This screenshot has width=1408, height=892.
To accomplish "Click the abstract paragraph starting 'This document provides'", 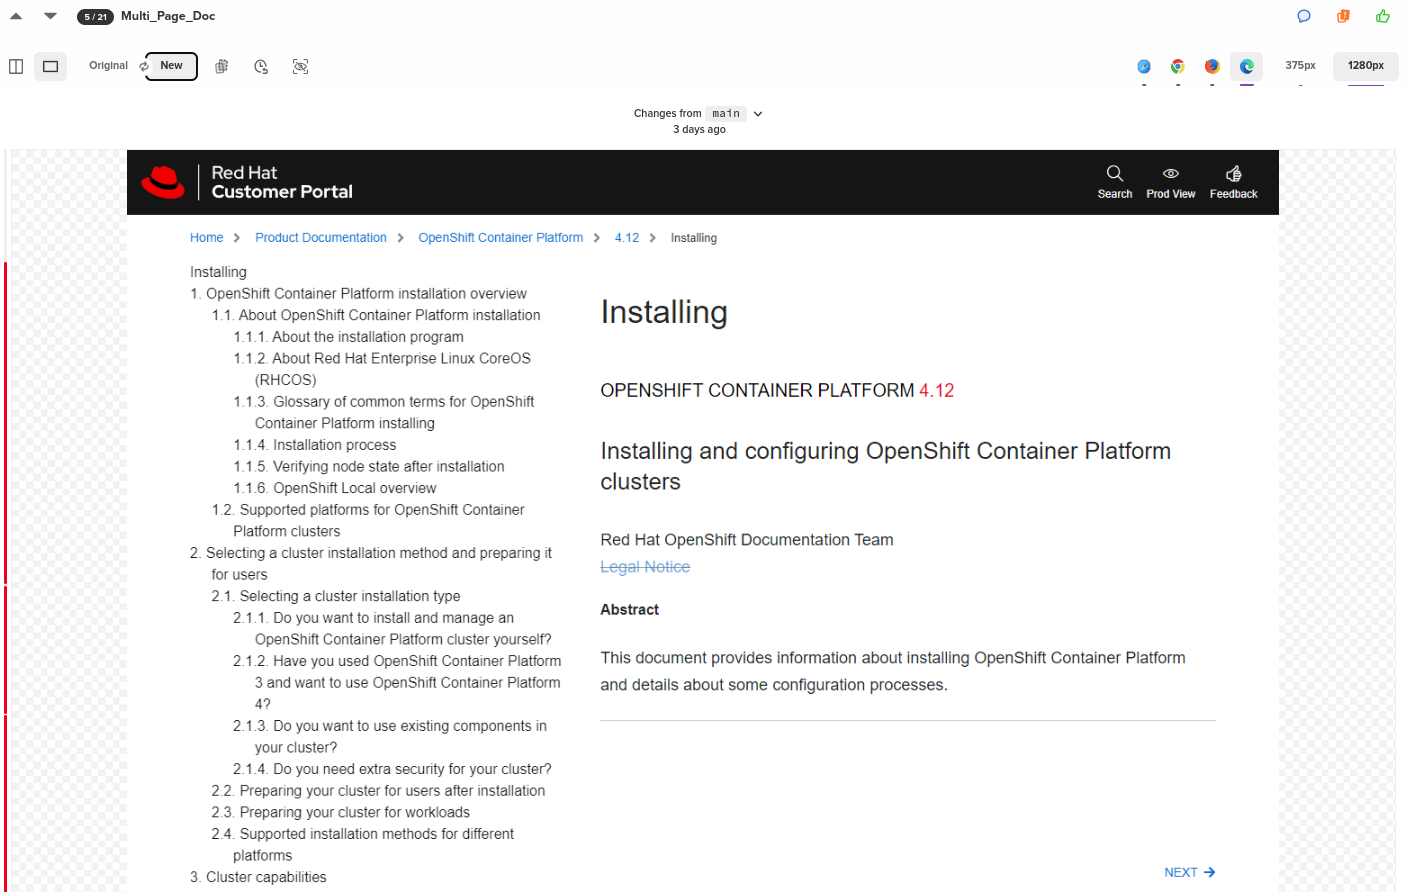I will 893,671.
